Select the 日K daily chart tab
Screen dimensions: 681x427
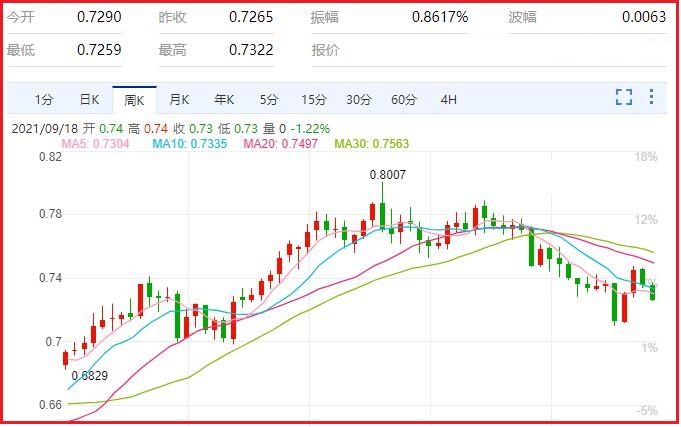[89, 99]
